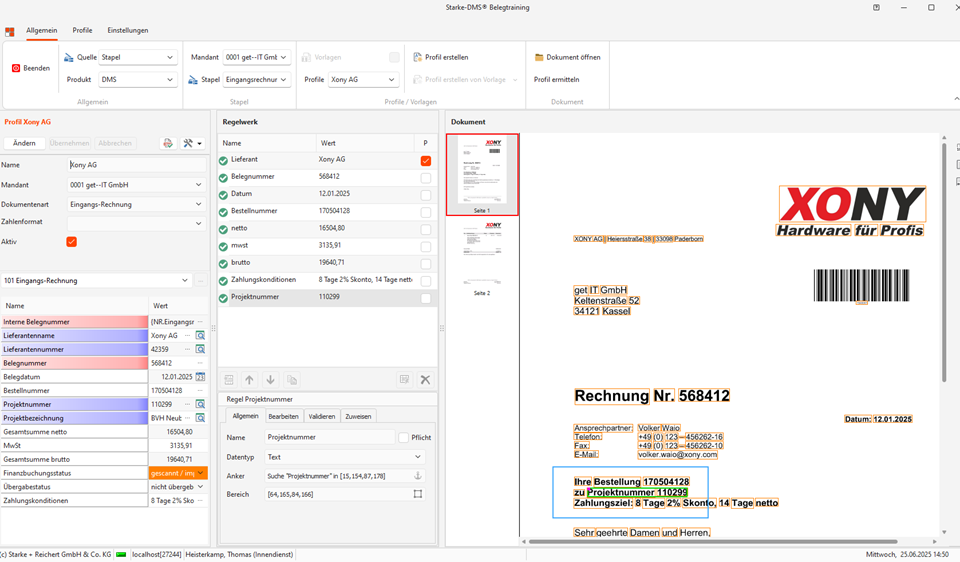Collapse the ribbon with chevron icon
This screenshot has width=960, height=562.
(956, 99)
